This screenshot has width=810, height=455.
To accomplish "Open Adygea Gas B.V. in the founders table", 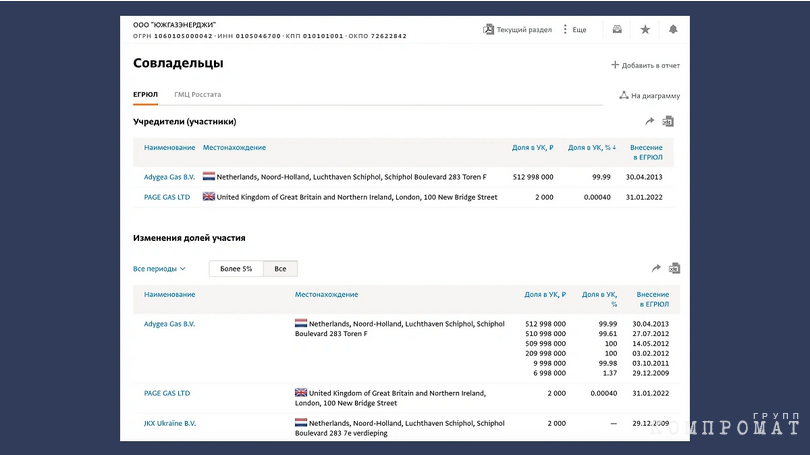I will click(169, 177).
